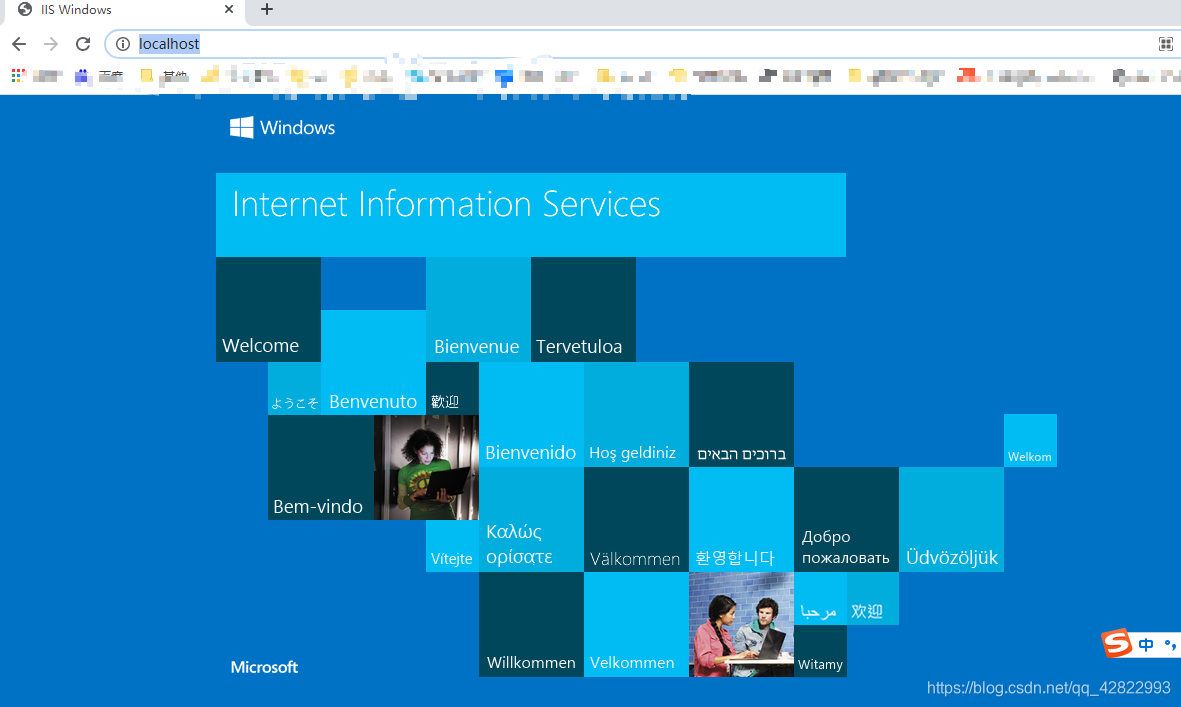Click the 환영합니다 tile
1181x707 pixels.
[741, 520]
